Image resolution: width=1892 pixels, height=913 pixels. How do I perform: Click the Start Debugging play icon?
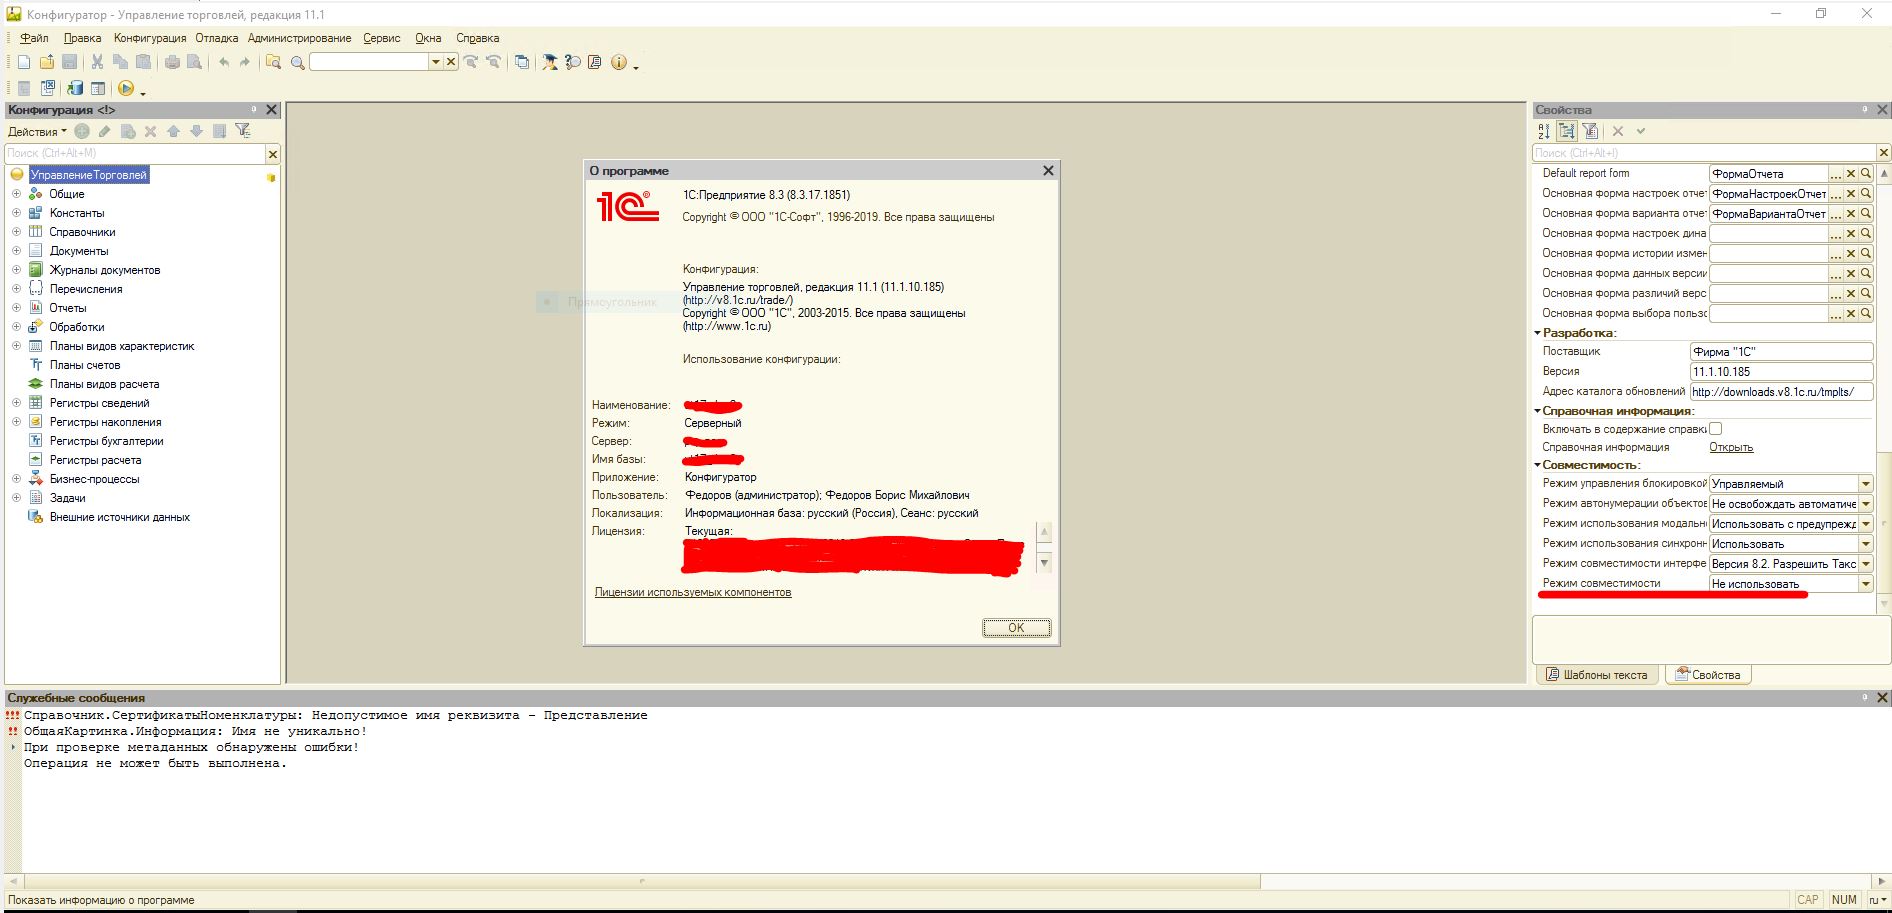[x=126, y=89]
